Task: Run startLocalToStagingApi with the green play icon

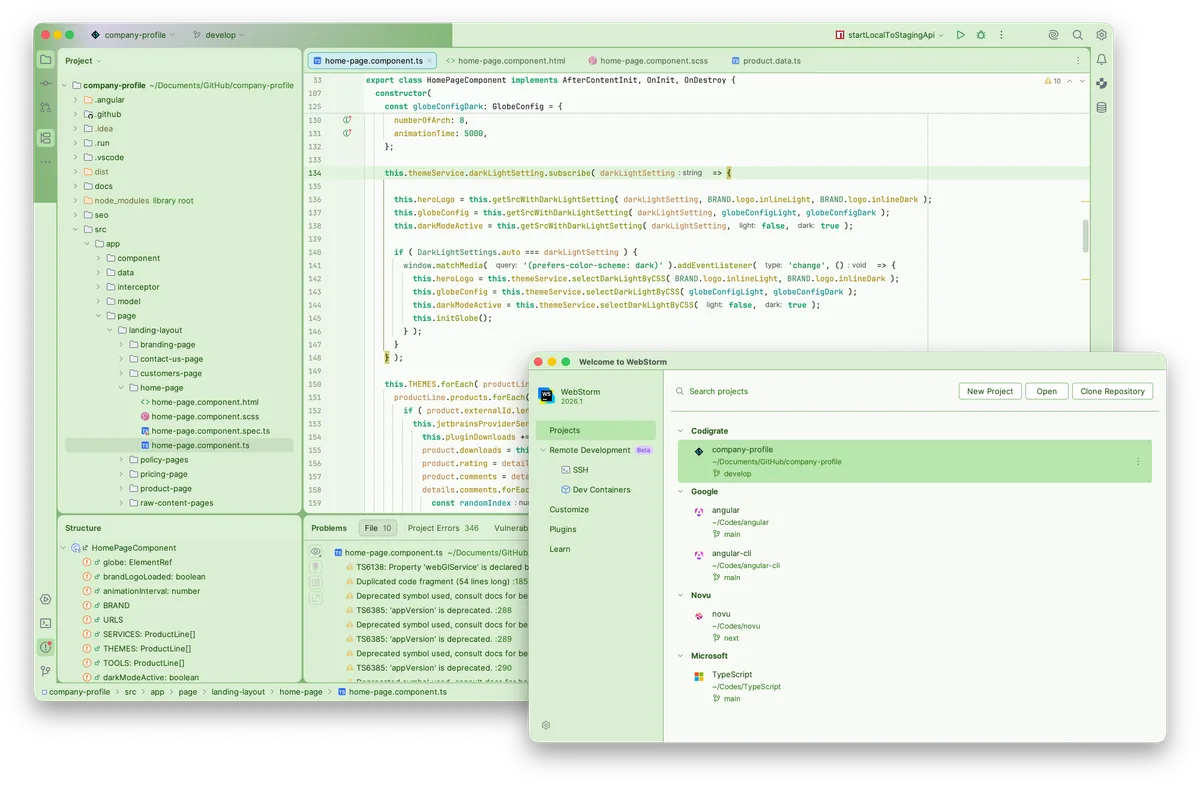Action: click(x=960, y=35)
